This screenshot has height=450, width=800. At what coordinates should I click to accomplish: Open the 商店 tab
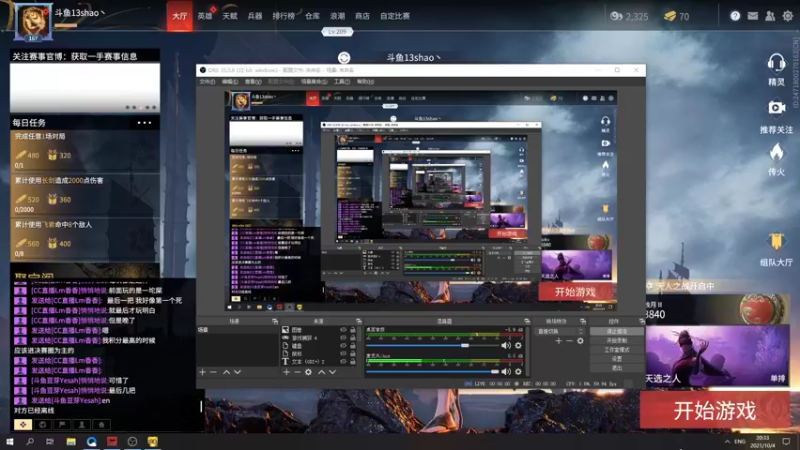(362, 16)
